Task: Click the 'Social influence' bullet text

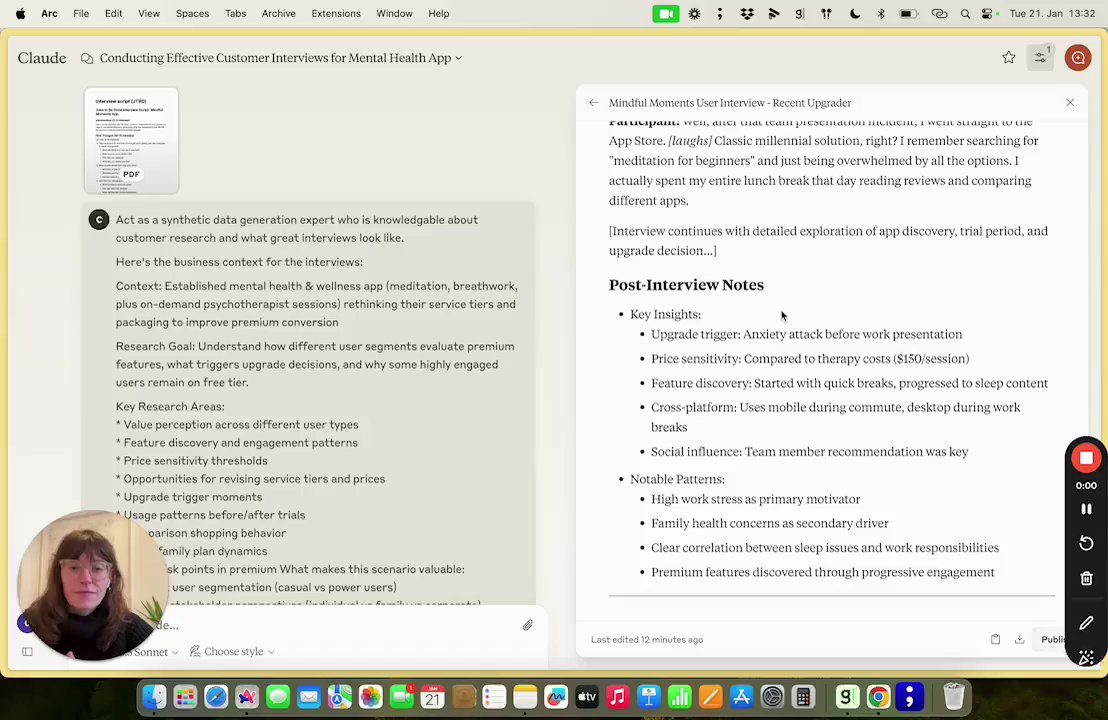Action: (809, 452)
